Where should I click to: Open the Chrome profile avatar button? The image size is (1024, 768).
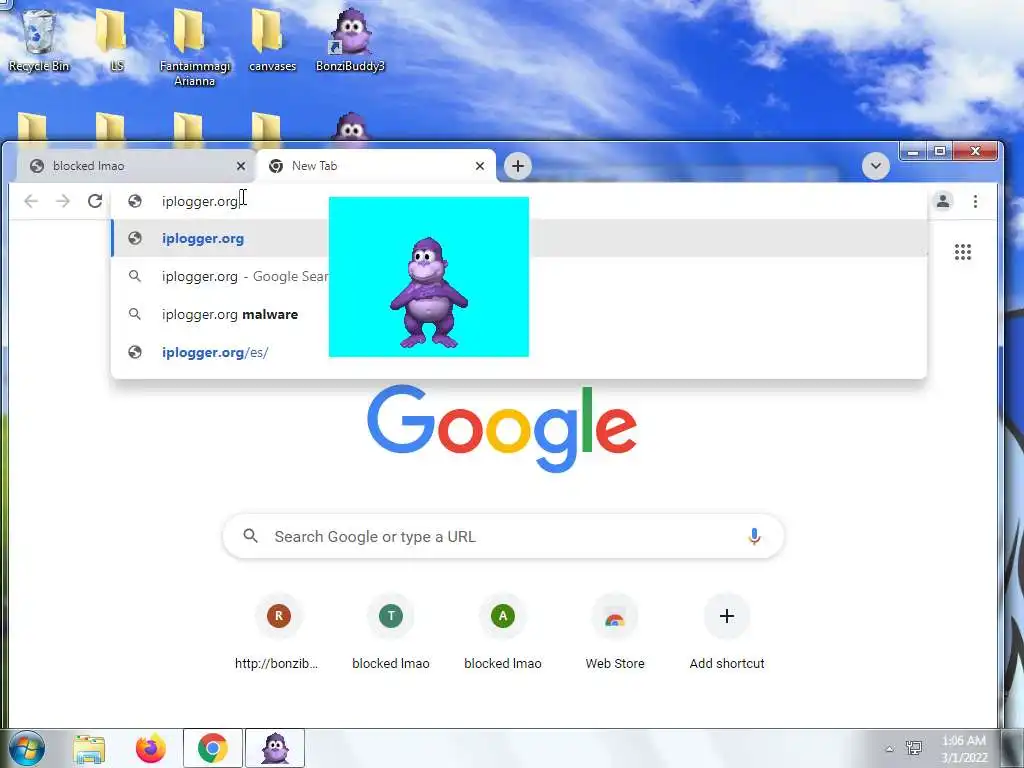click(x=942, y=201)
